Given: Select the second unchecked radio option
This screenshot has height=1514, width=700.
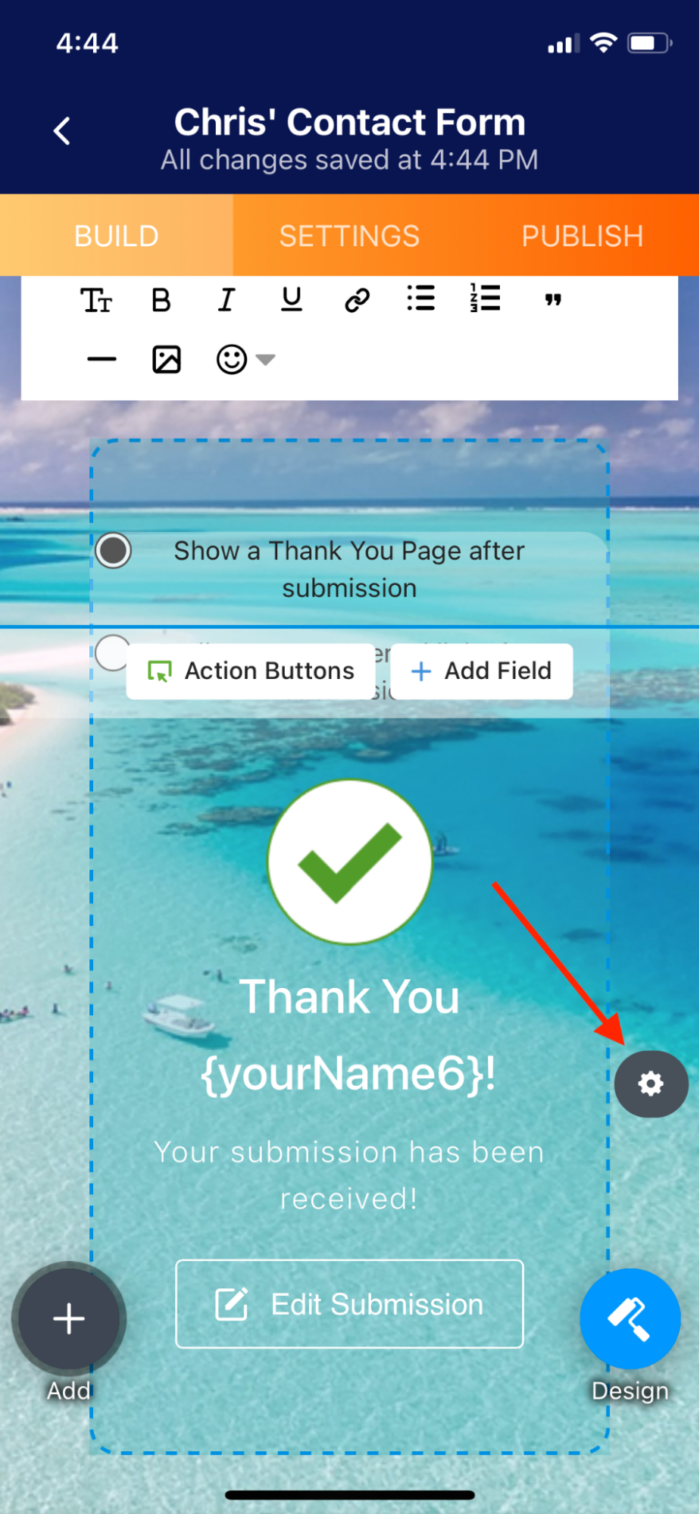Looking at the screenshot, I should (x=112, y=652).
